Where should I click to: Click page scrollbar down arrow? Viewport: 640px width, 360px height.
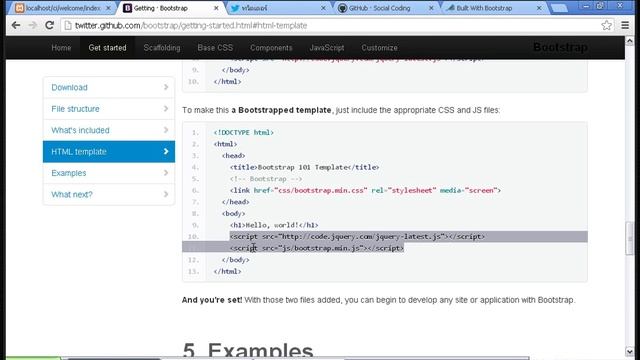629,351
